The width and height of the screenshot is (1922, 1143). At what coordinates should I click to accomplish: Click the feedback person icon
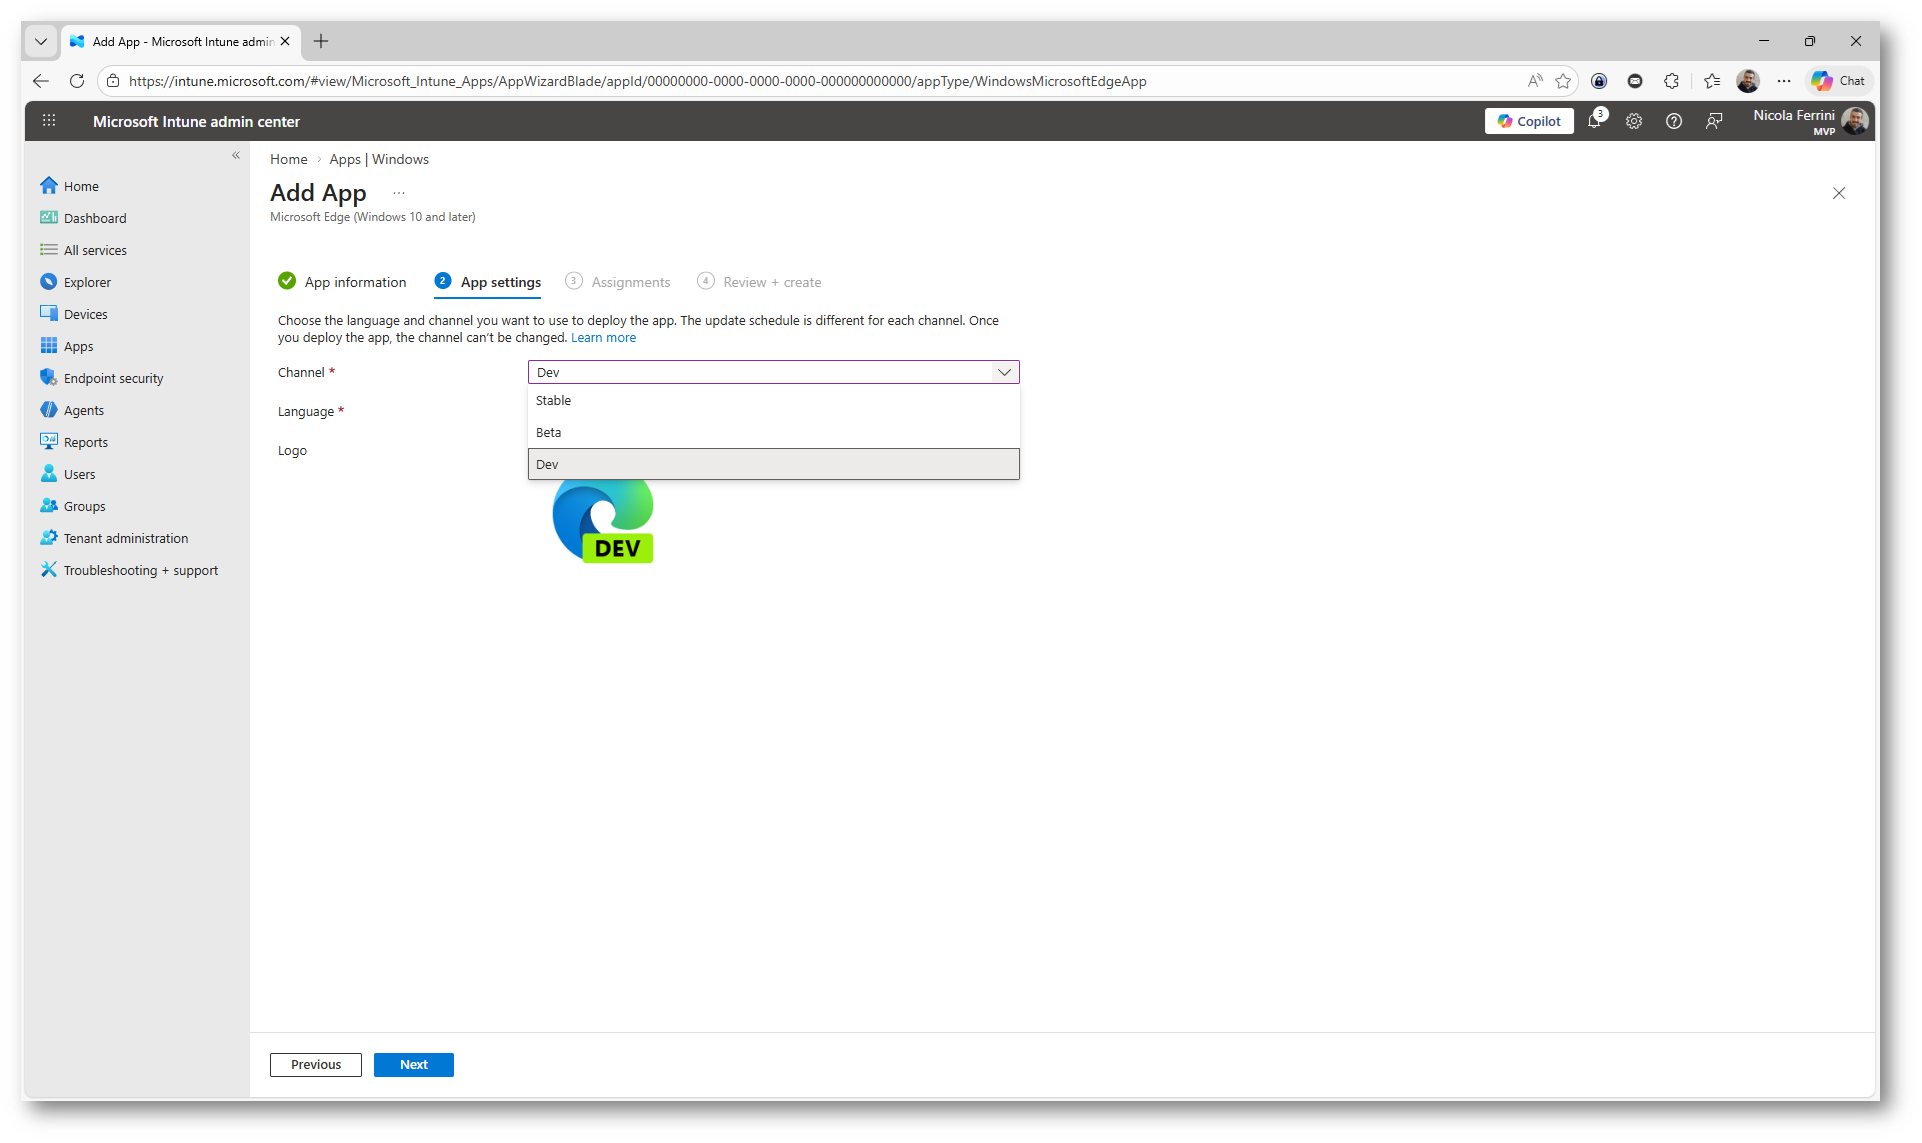coord(1714,121)
